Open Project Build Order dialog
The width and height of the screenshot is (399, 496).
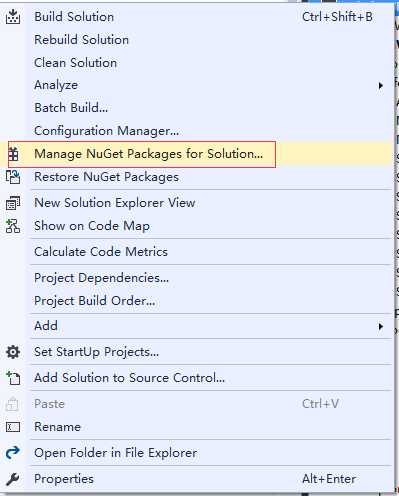pos(95,301)
